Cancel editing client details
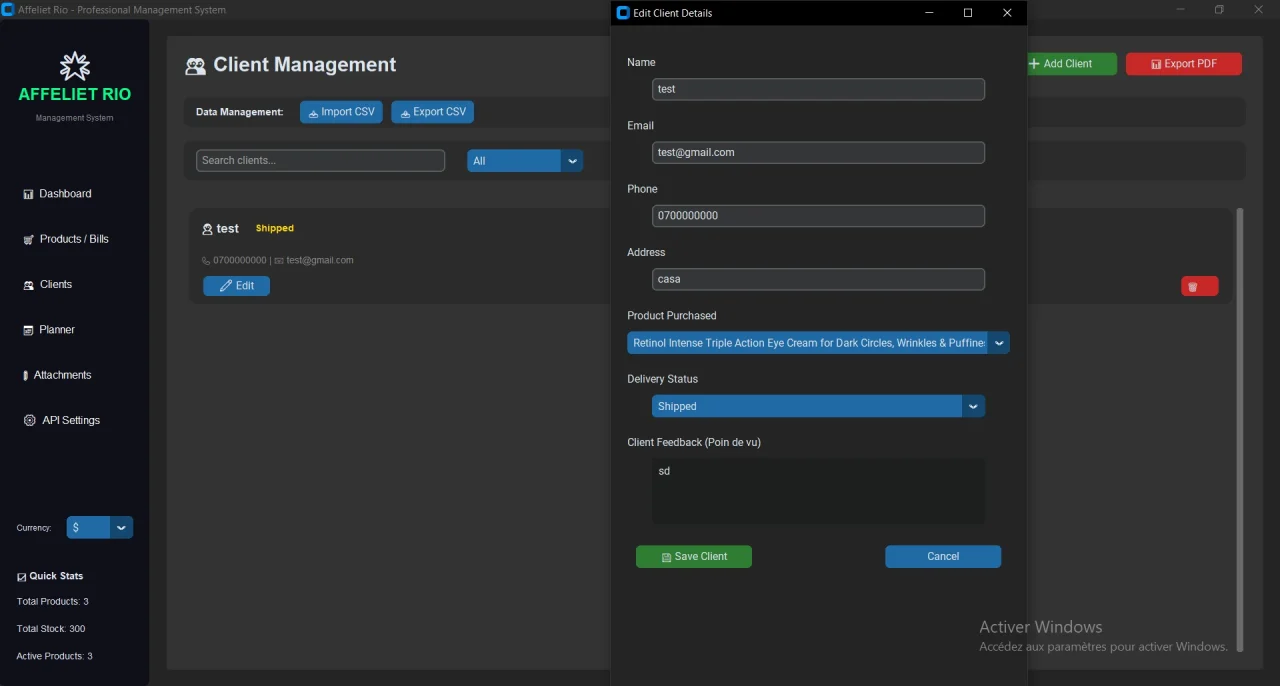 943,557
